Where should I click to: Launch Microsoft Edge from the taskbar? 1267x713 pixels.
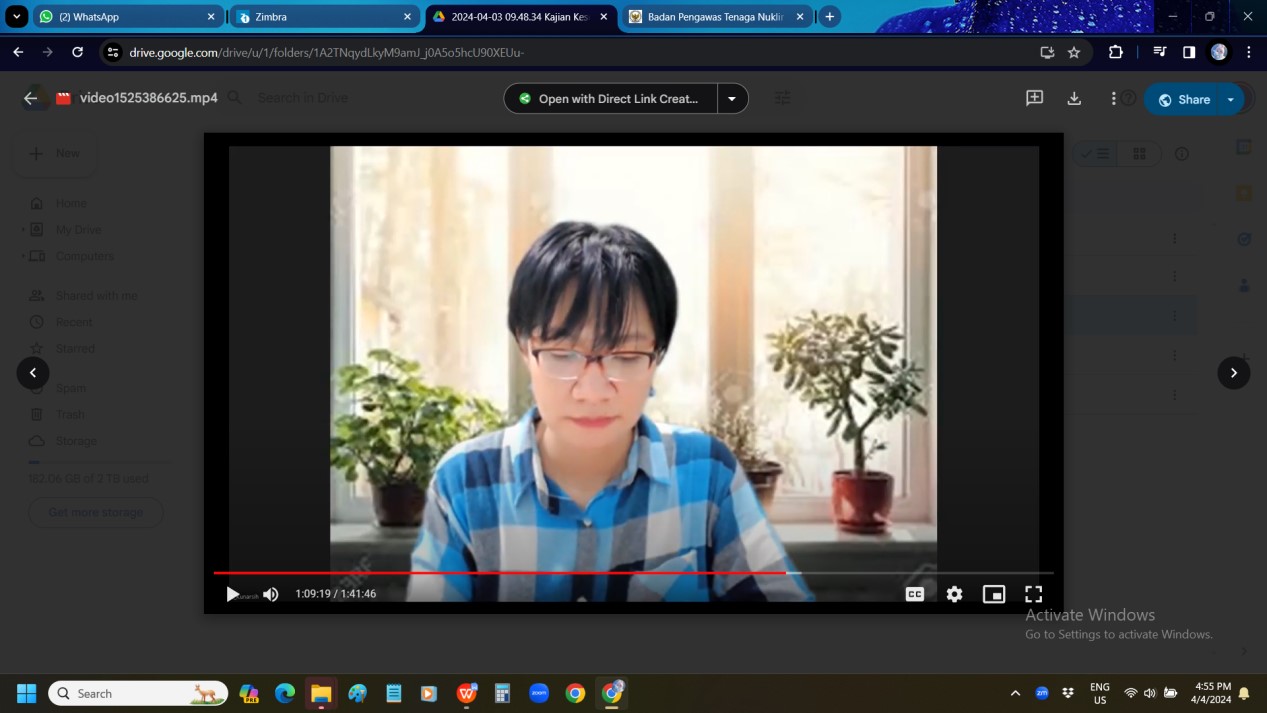[285, 693]
